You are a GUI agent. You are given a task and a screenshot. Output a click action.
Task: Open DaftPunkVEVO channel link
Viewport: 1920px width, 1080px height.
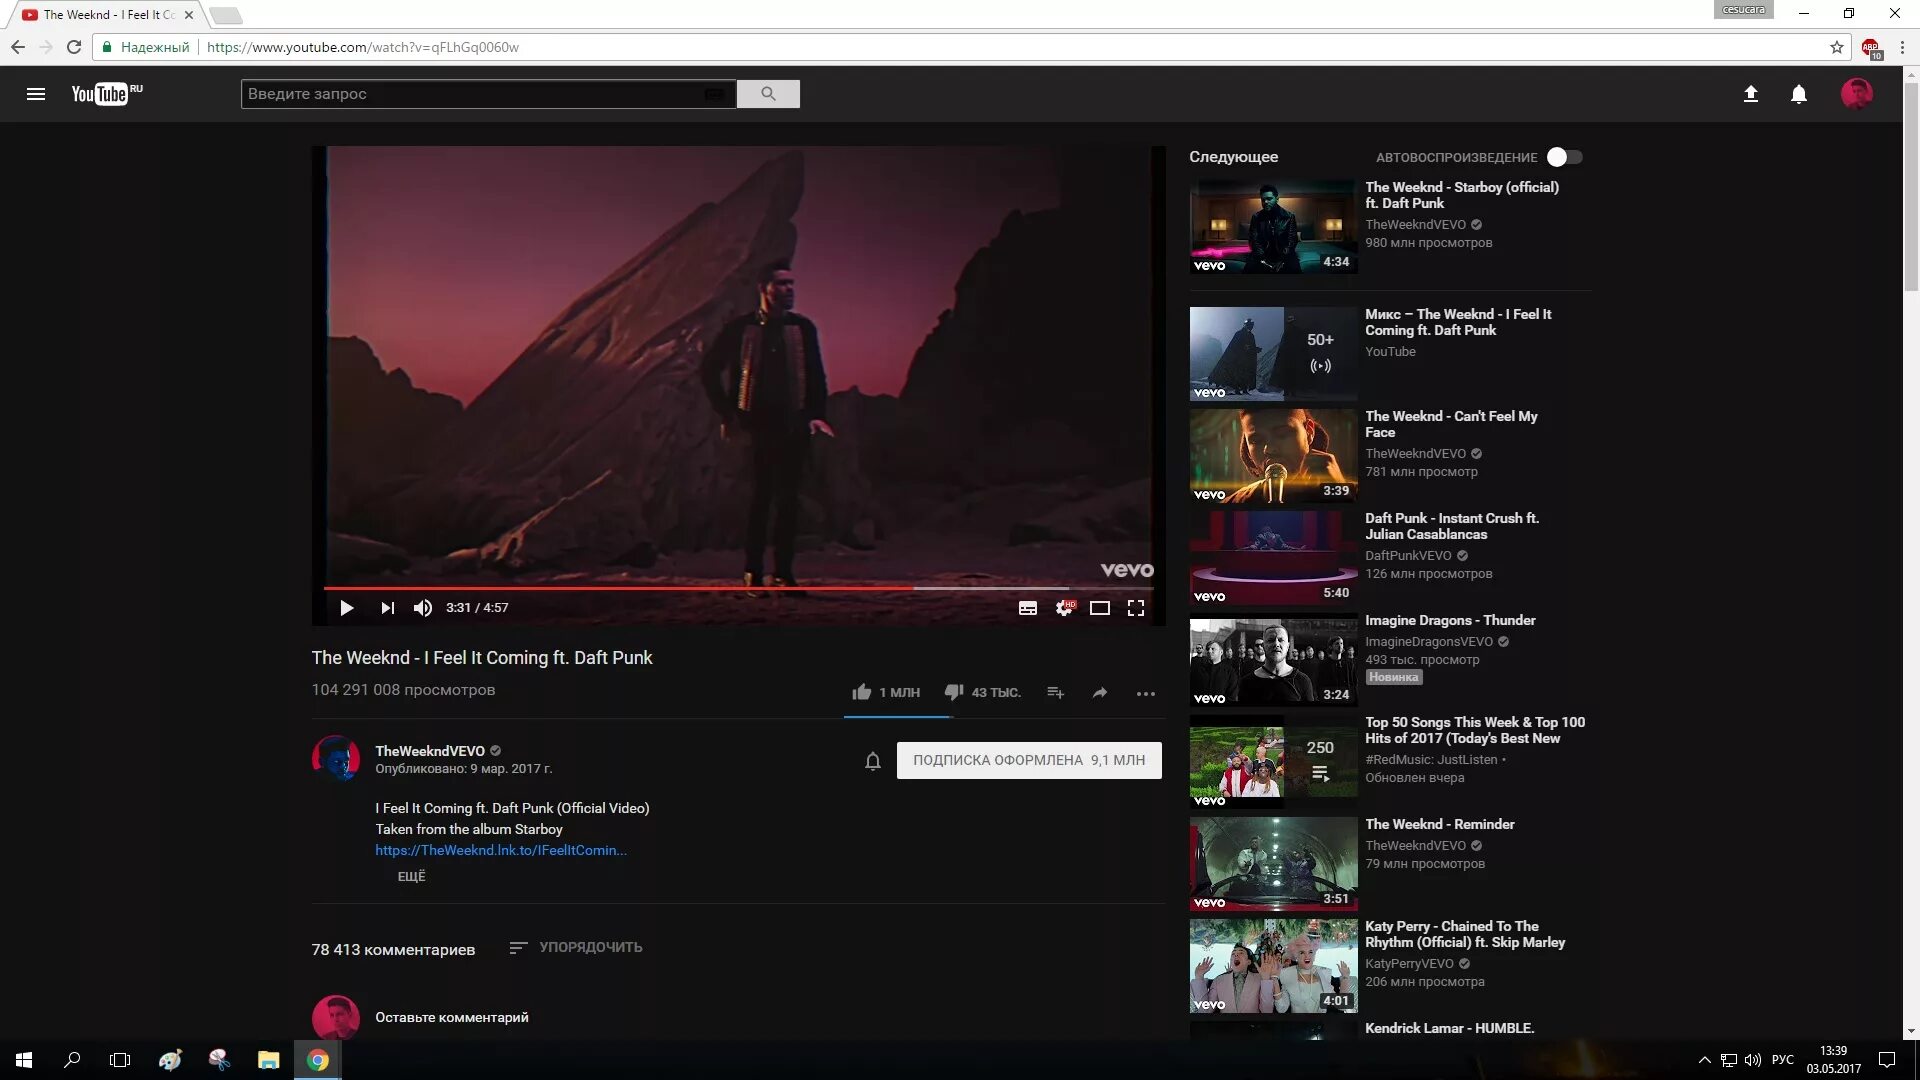click(x=1408, y=556)
